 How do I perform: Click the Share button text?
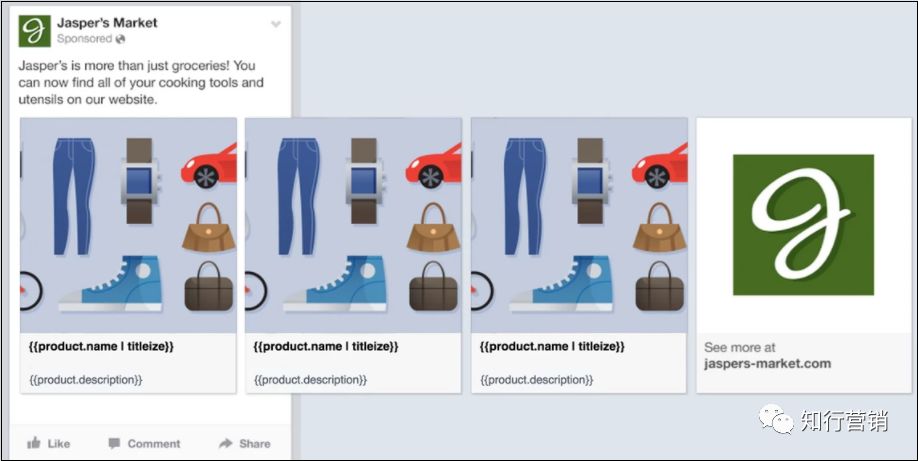pos(255,443)
